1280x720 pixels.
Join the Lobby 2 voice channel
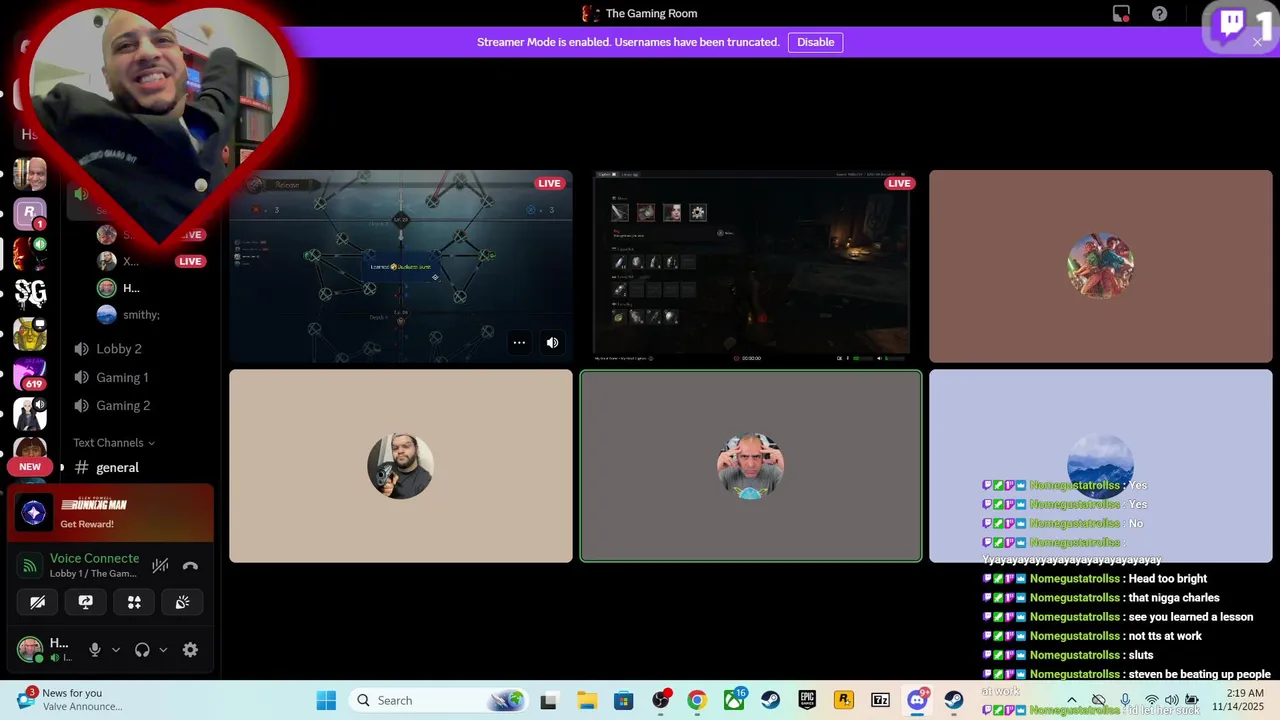[118, 349]
